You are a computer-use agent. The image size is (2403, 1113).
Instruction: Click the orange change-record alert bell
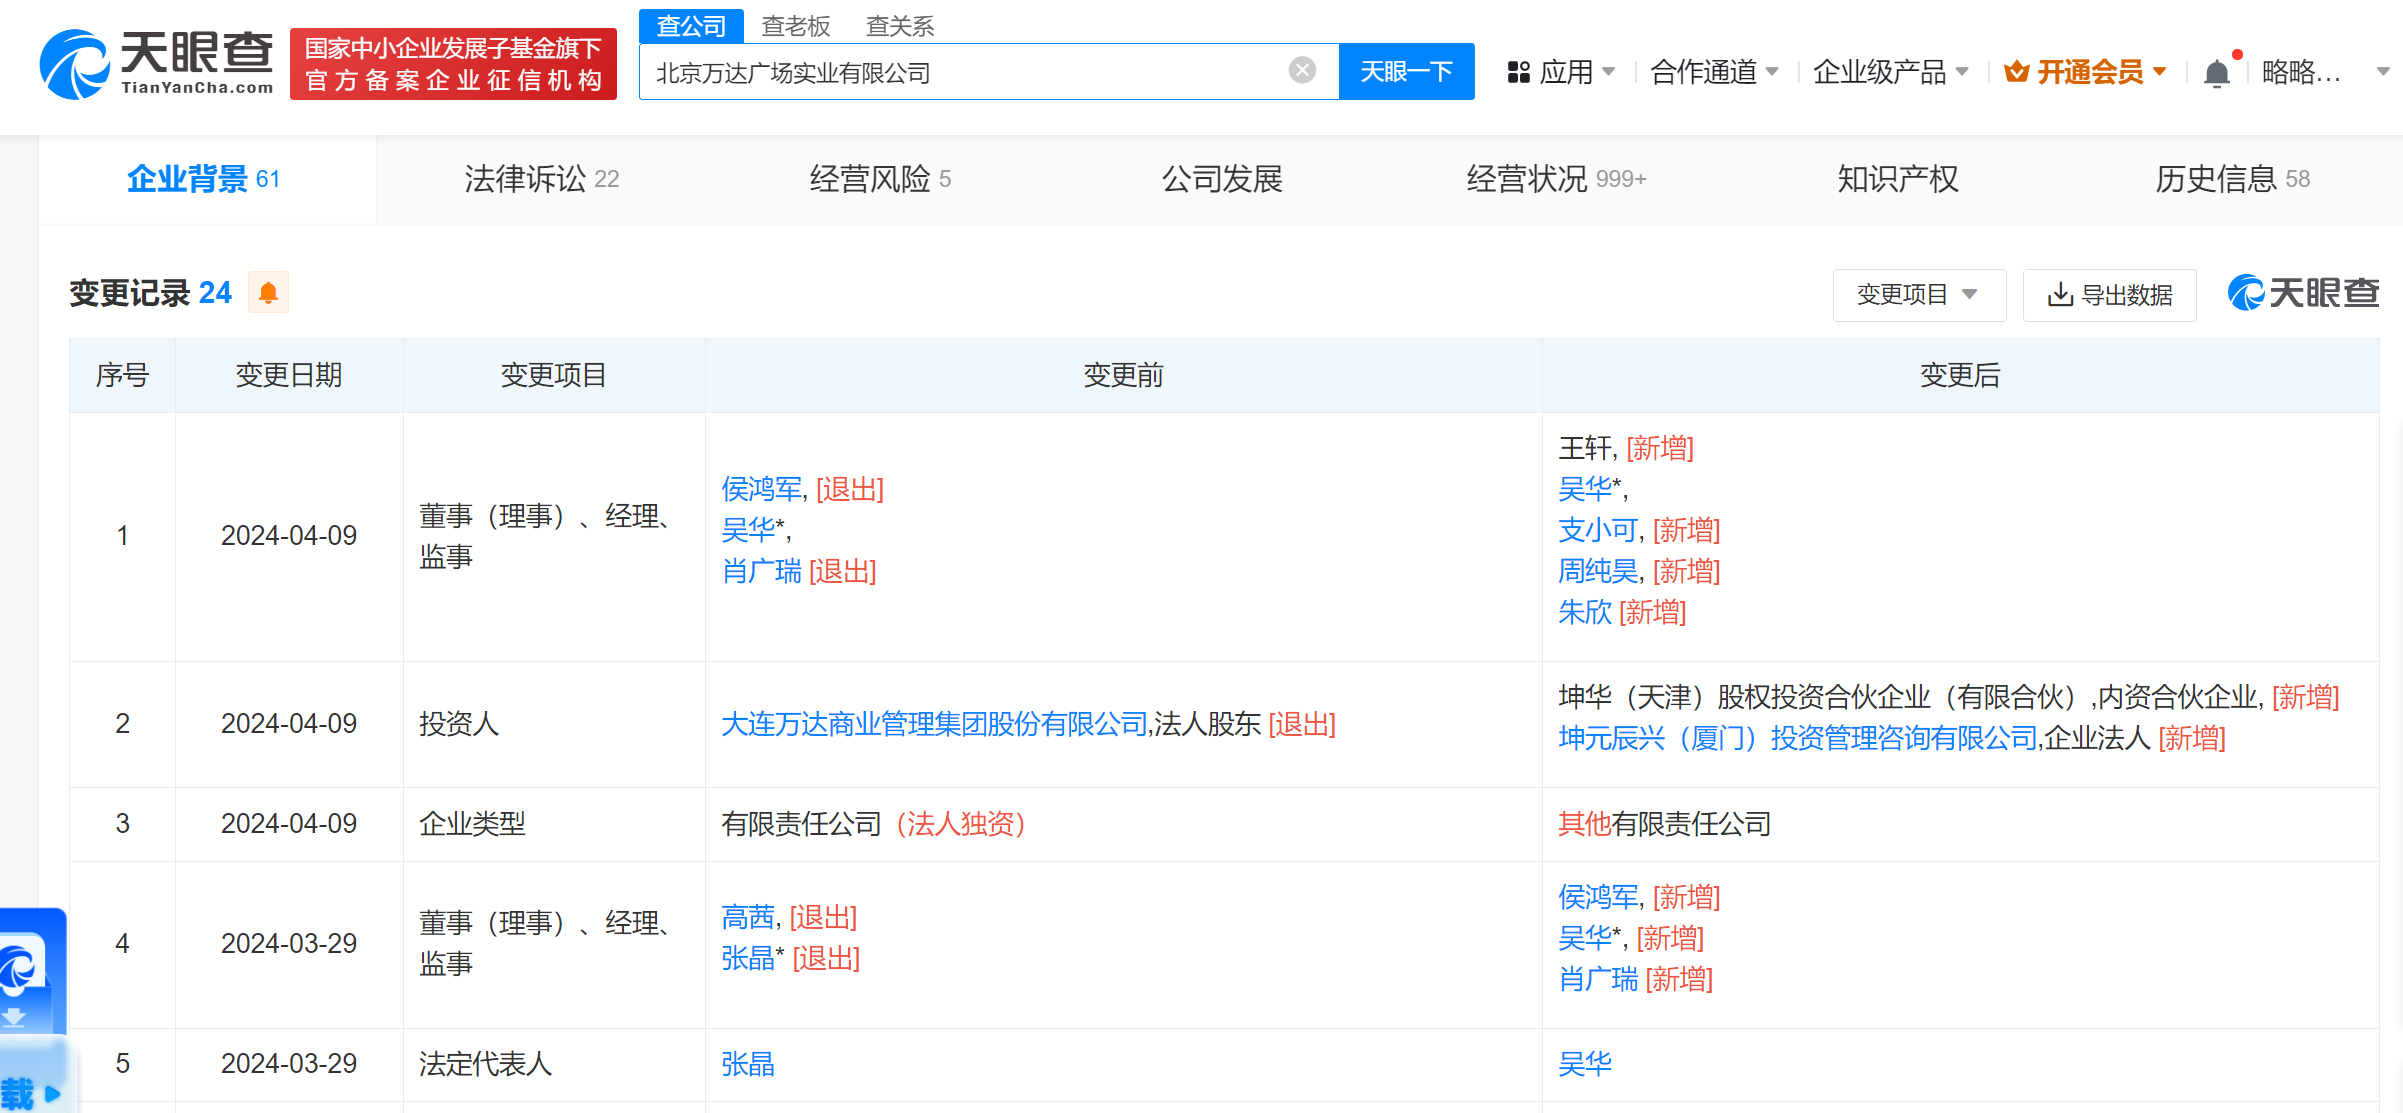tap(268, 293)
